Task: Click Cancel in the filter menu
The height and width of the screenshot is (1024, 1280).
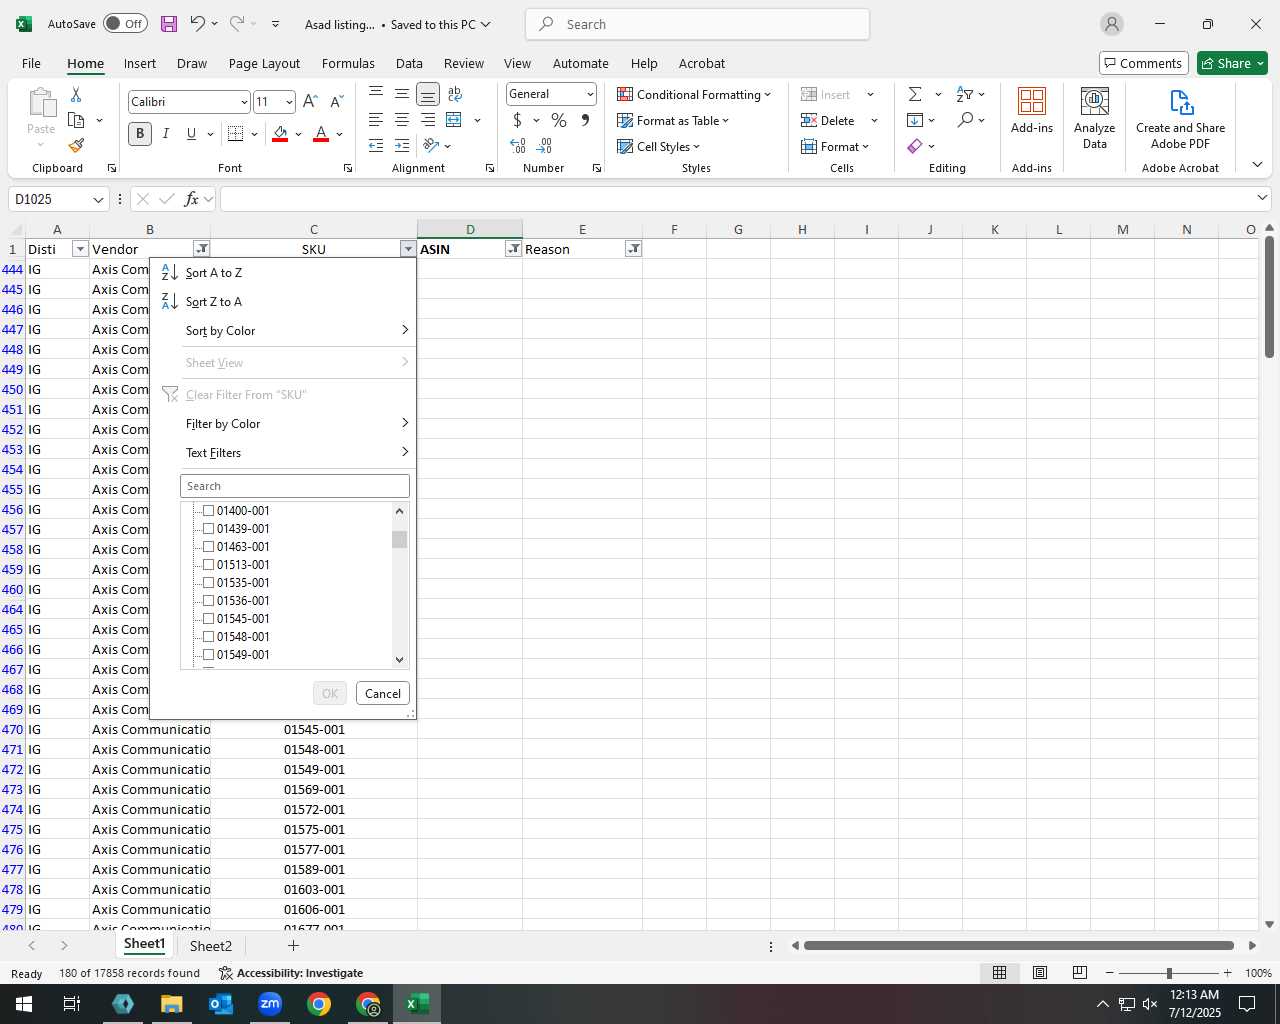Action: [x=383, y=694]
